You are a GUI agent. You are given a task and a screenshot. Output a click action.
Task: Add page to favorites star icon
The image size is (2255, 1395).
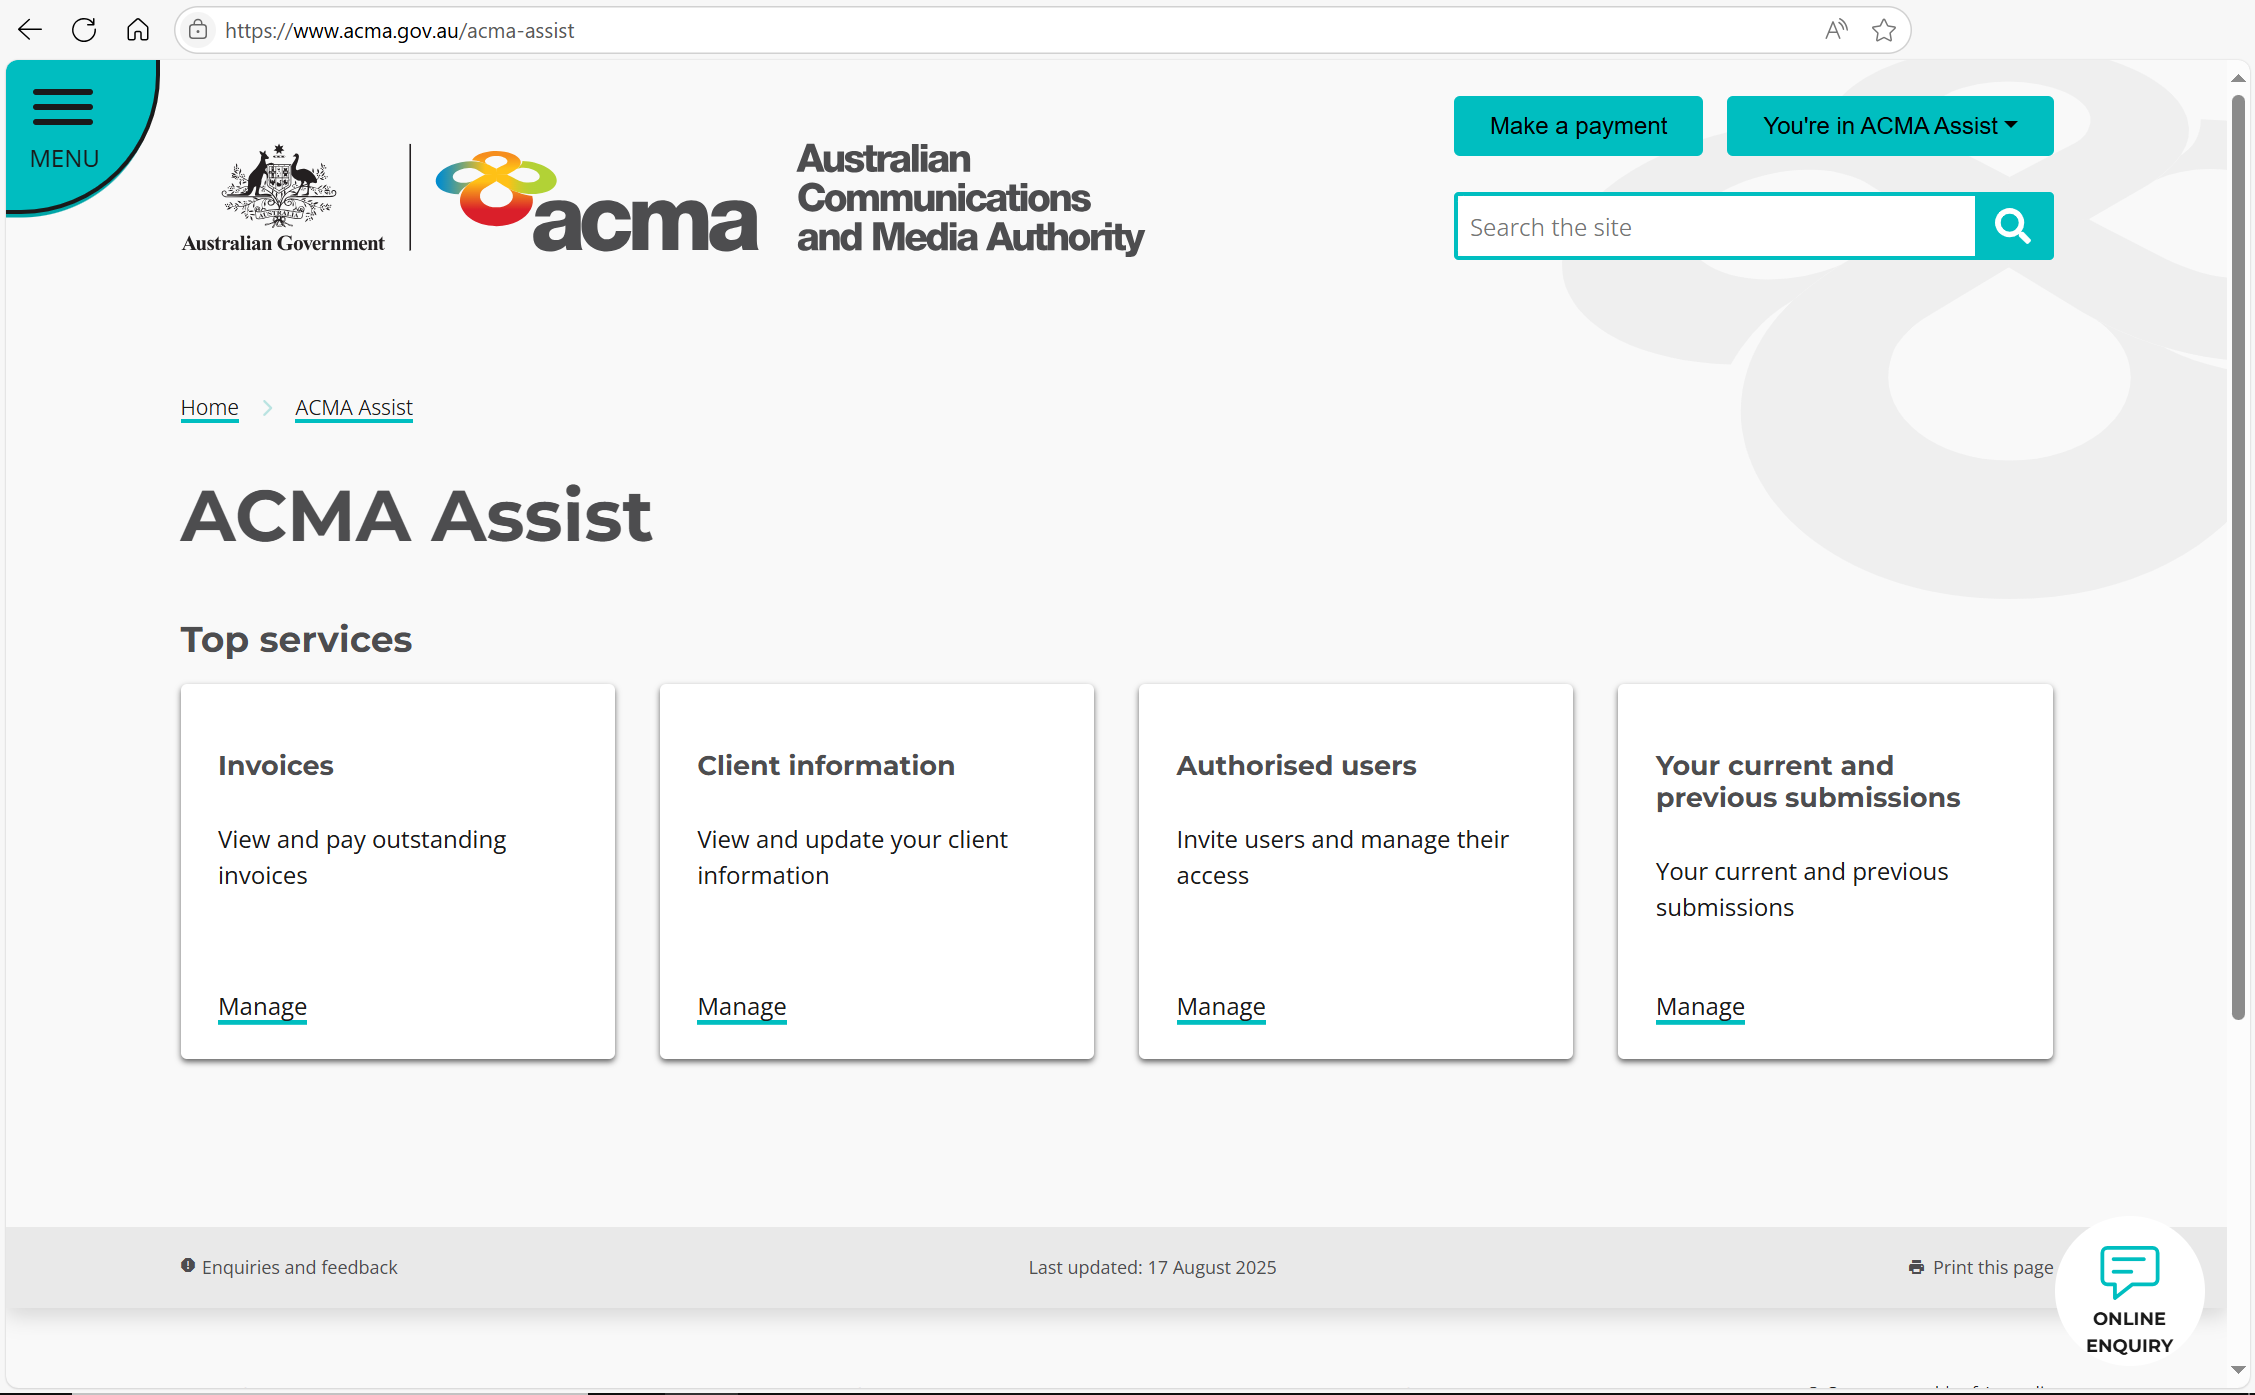click(1884, 30)
